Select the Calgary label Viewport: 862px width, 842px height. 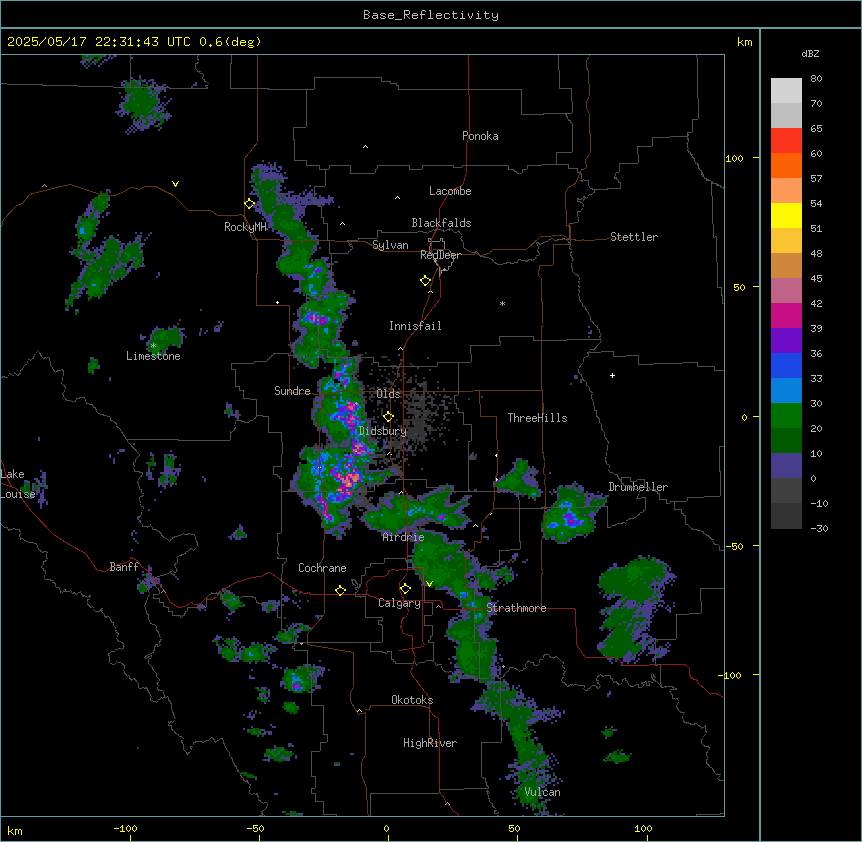tap(400, 603)
